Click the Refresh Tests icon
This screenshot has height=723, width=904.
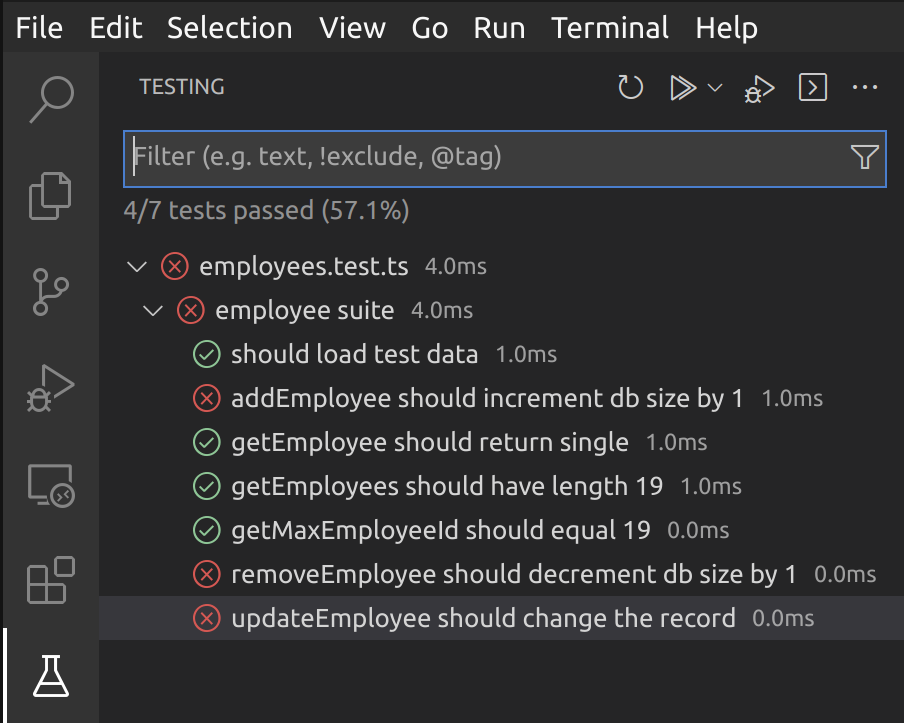[x=630, y=88]
